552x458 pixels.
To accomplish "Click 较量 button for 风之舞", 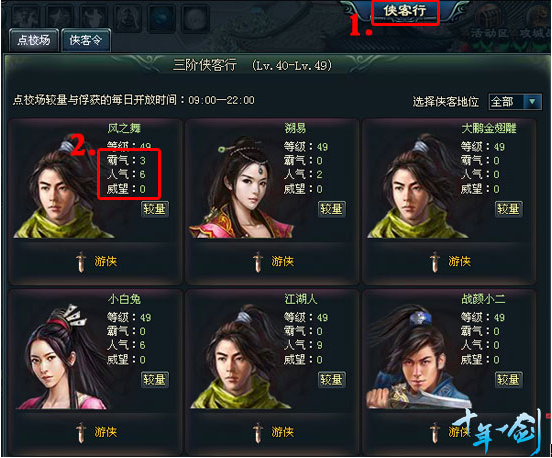I will pyautogui.click(x=155, y=209).
